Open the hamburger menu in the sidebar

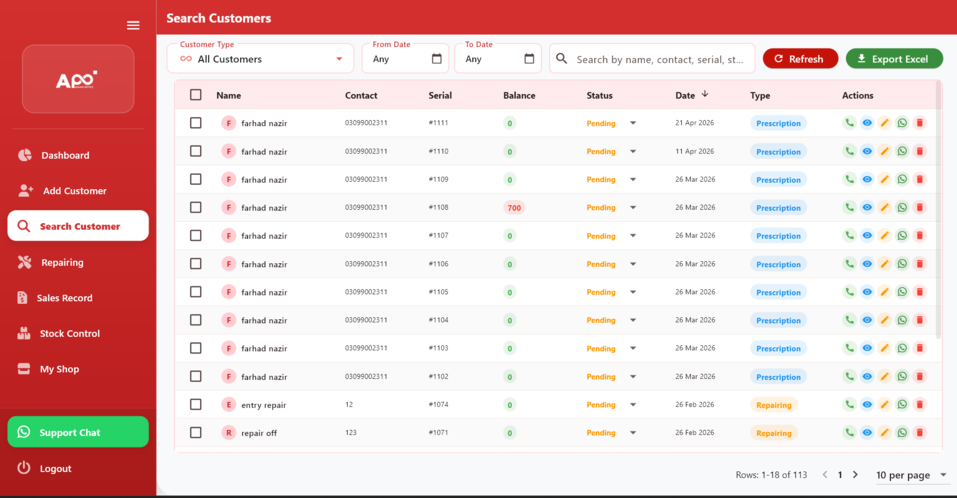pos(133,25)
